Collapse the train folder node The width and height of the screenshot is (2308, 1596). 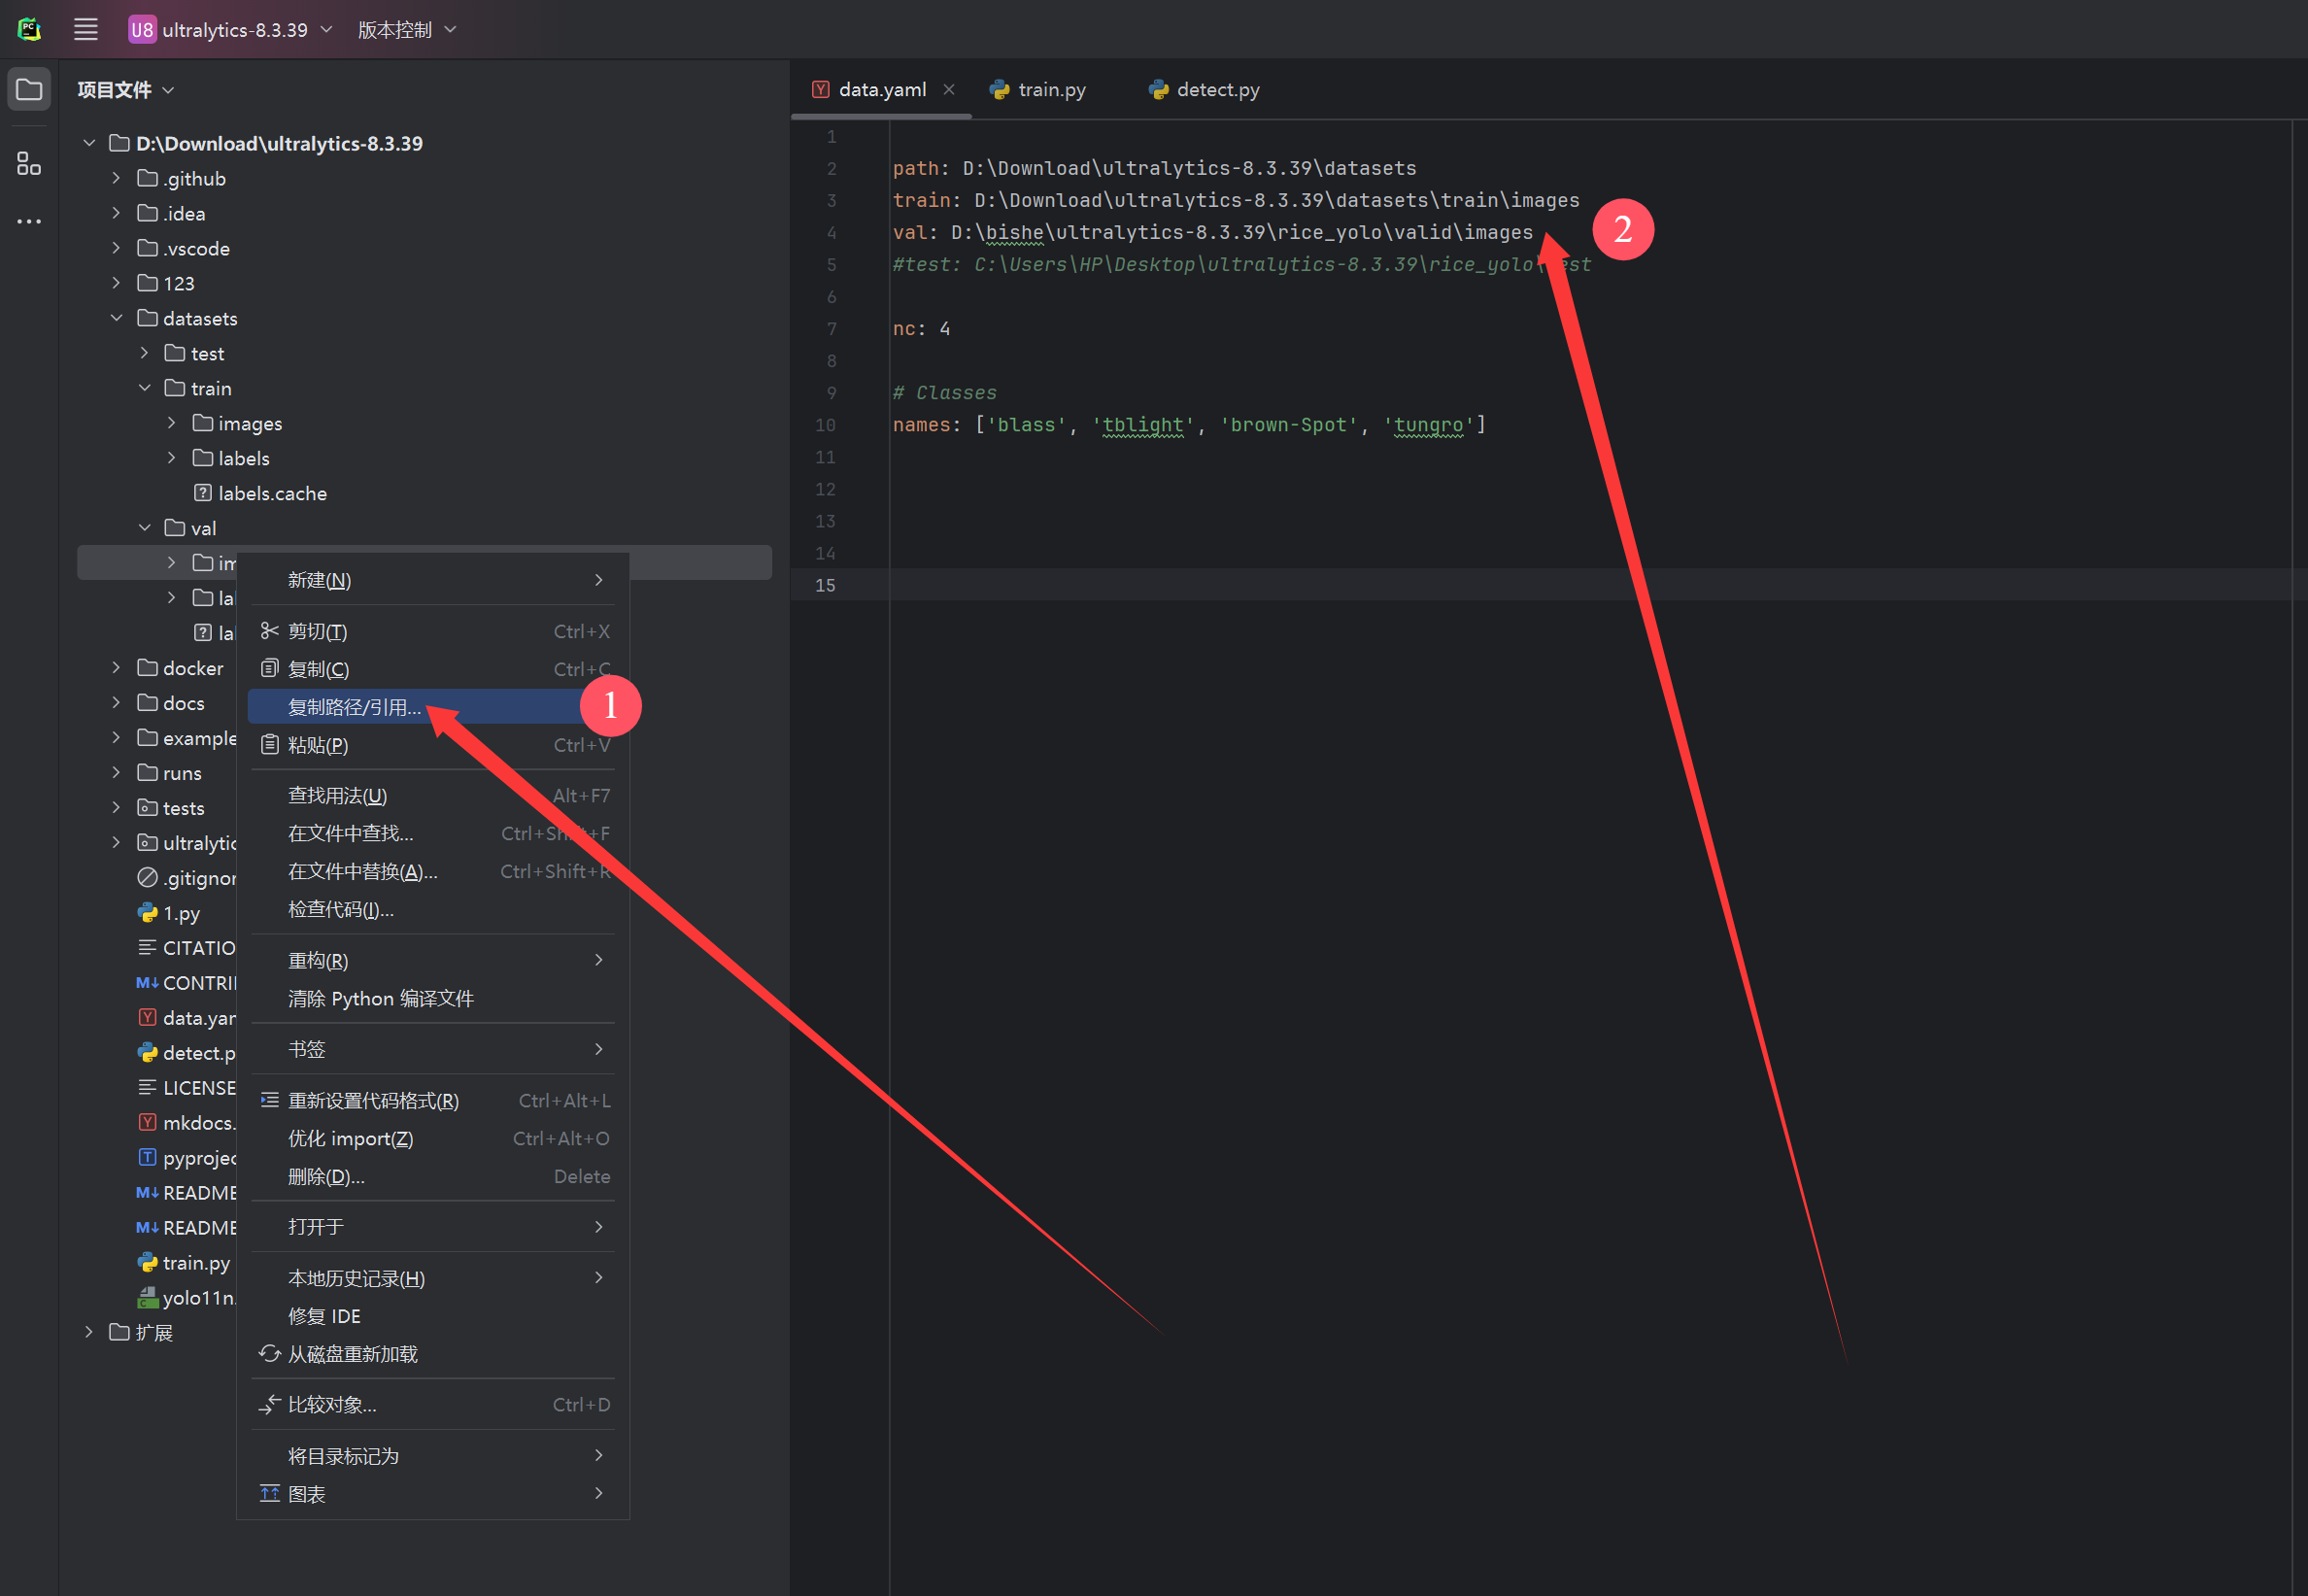pos(145,388)
